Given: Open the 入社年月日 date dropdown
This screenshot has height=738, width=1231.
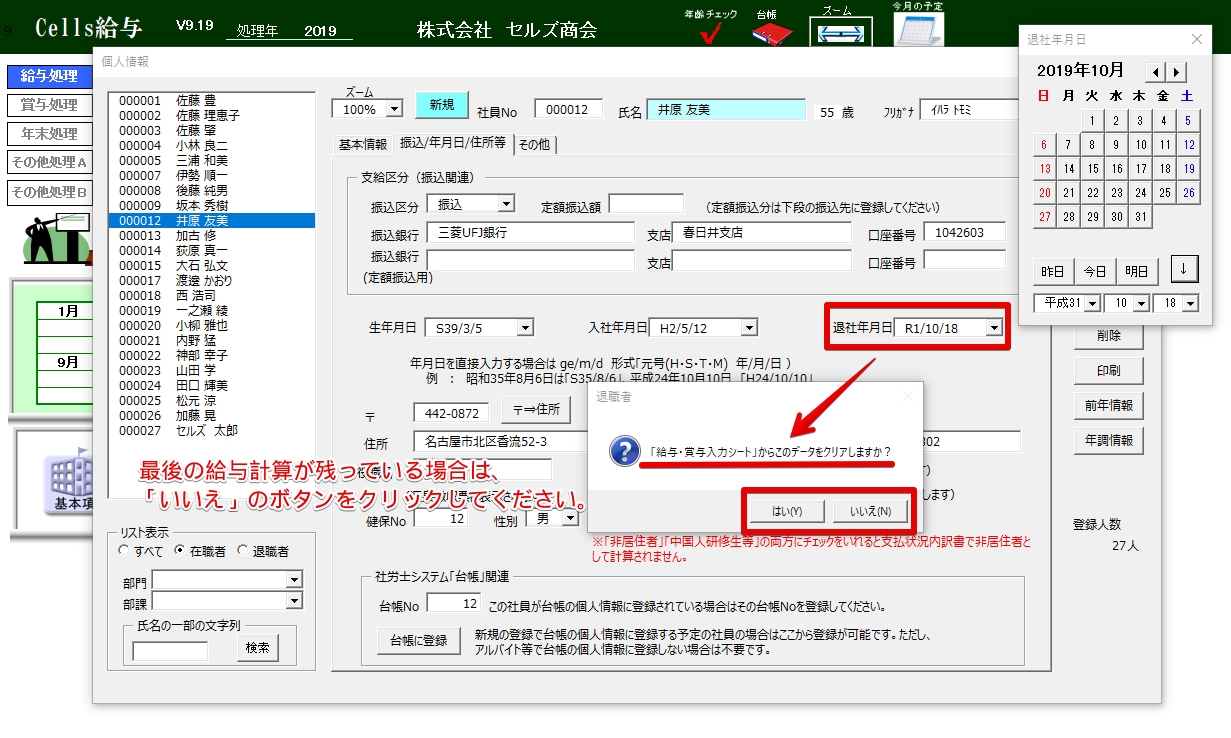Looking at the screenshot, I should pos(749,327).
